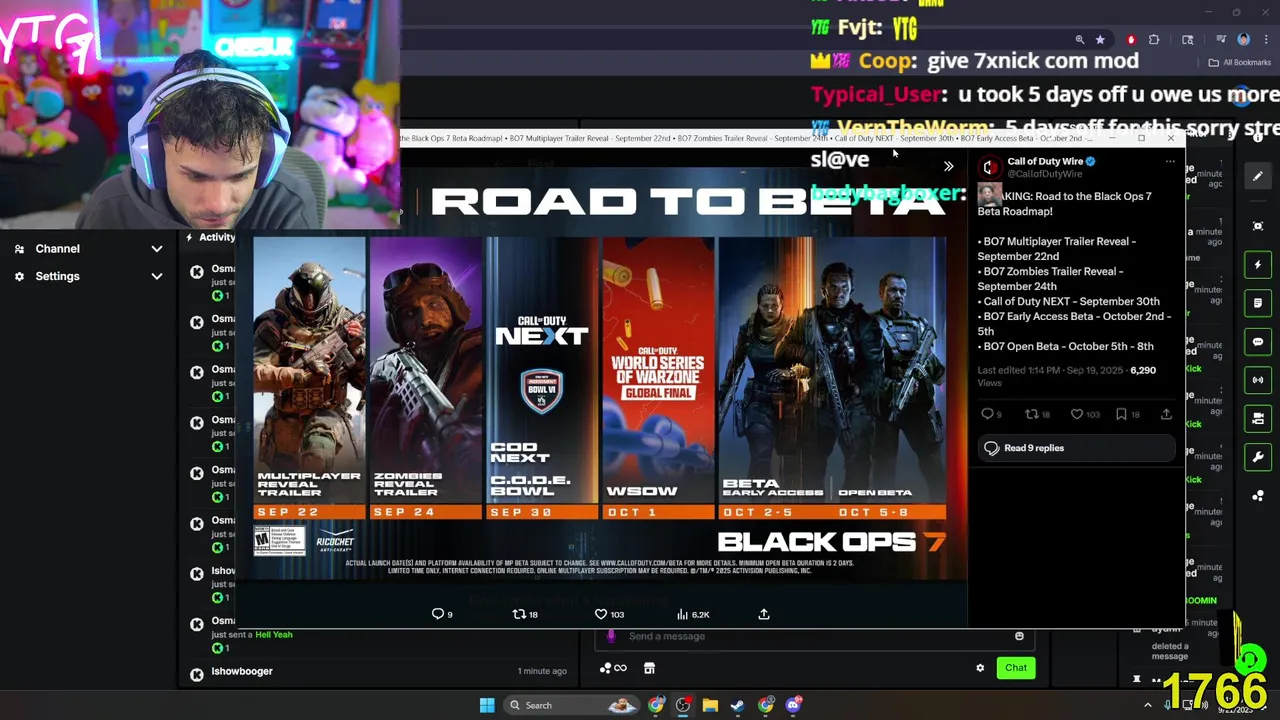Viewport: 1280px width, 720px height.
Task: Click Chrome zoom magnifier icon in address bar
Action: [x=1080, y=40]
